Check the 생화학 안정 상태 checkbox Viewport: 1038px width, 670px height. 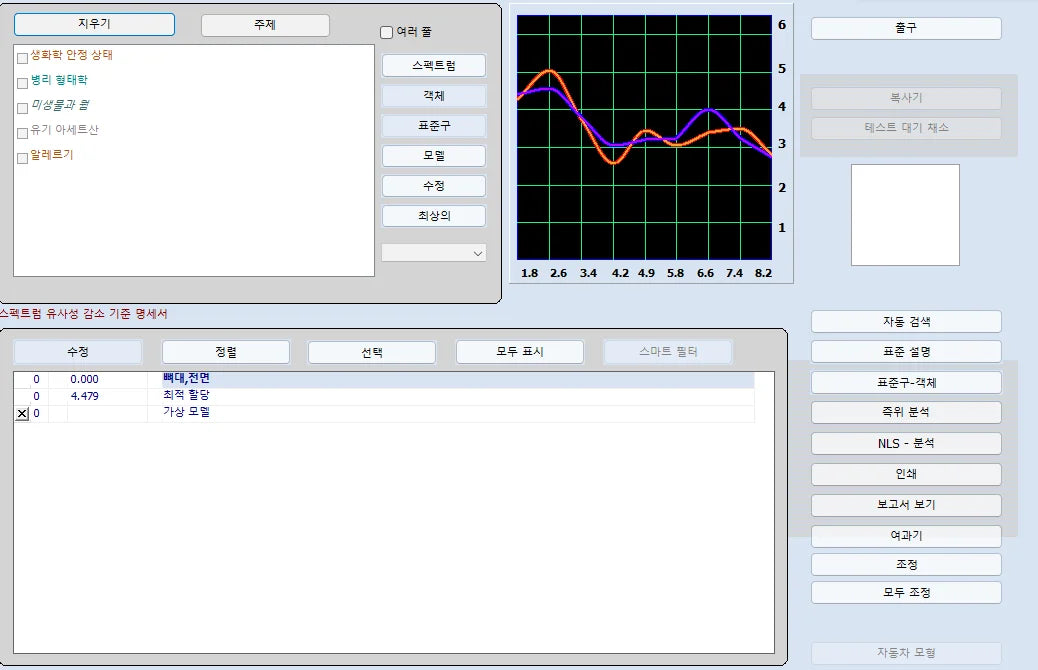[23, 58]
